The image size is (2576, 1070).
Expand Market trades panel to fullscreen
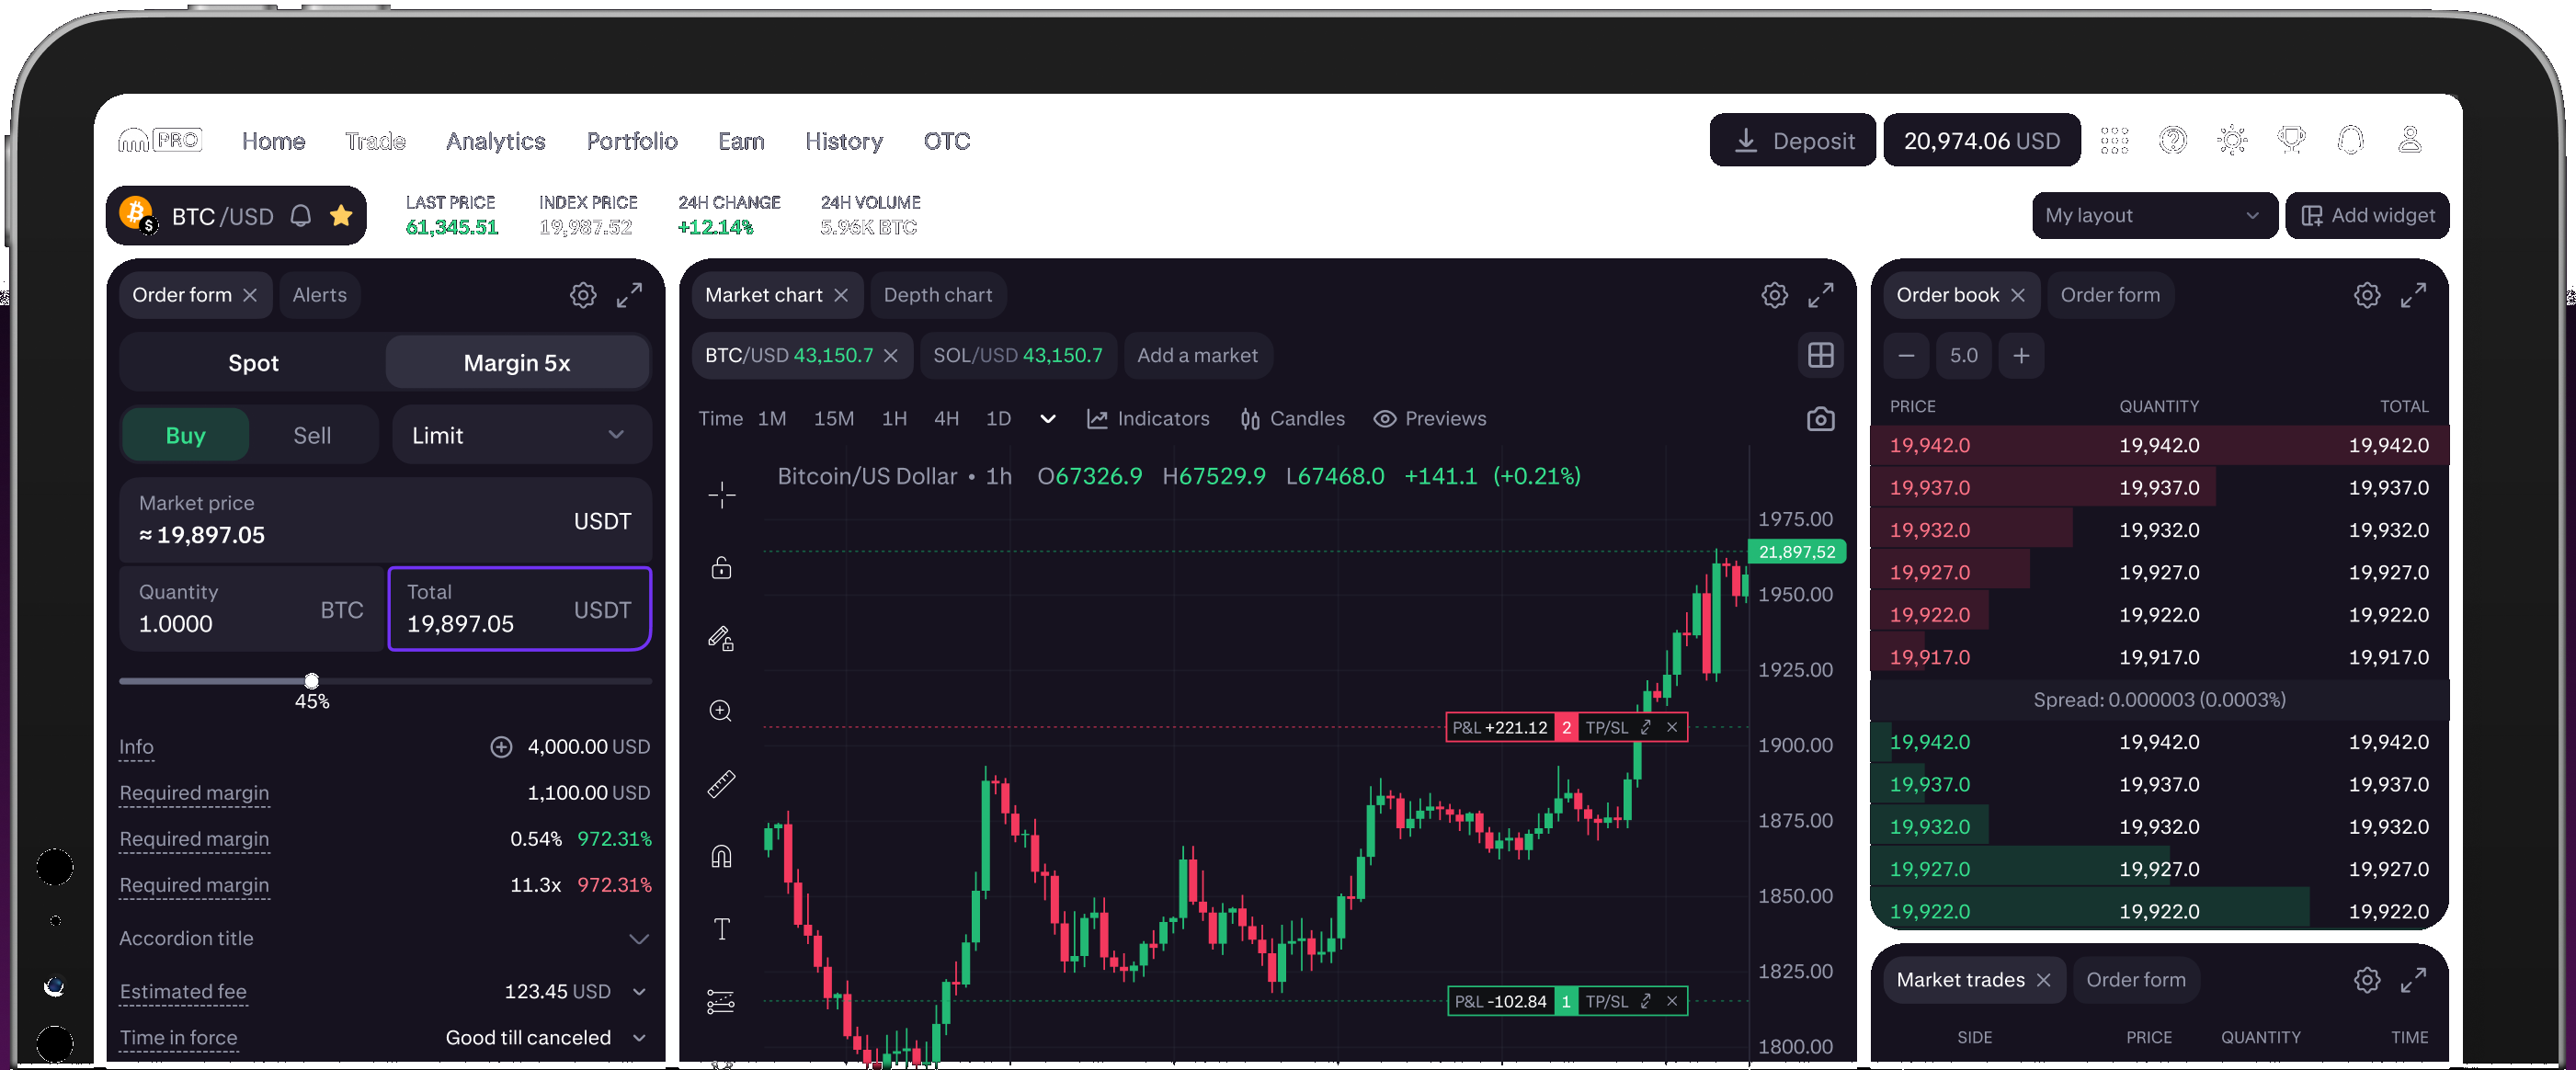coord(2414,980)
